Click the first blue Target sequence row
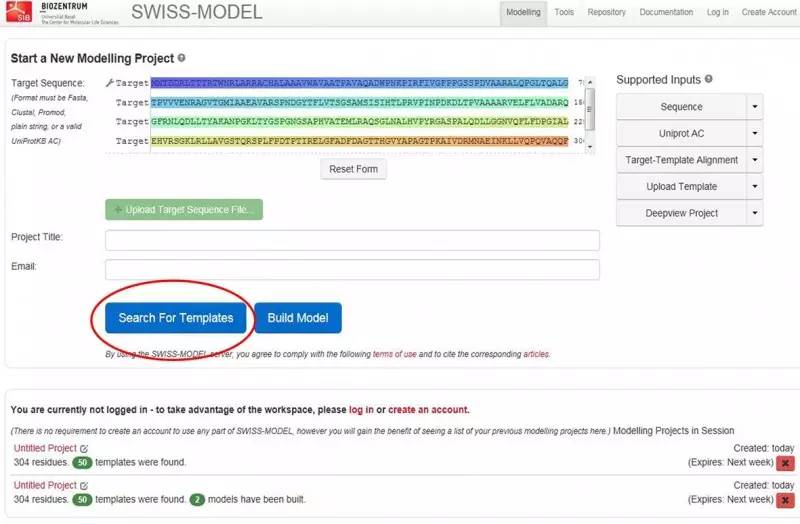The image size is (800, 524). [359, 83]
